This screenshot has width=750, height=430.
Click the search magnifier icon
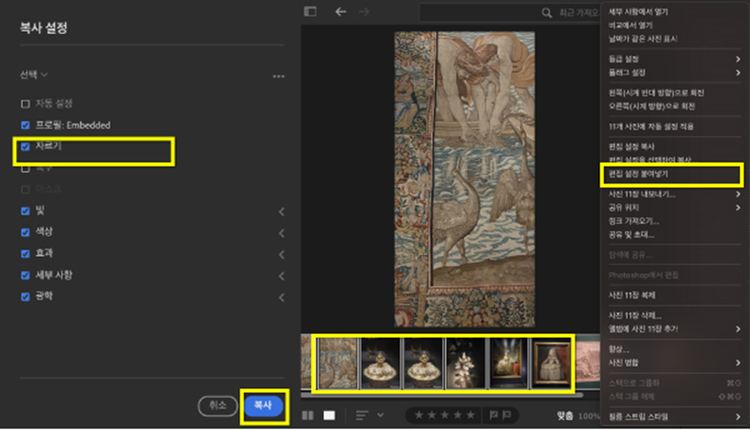pos(547,12)
